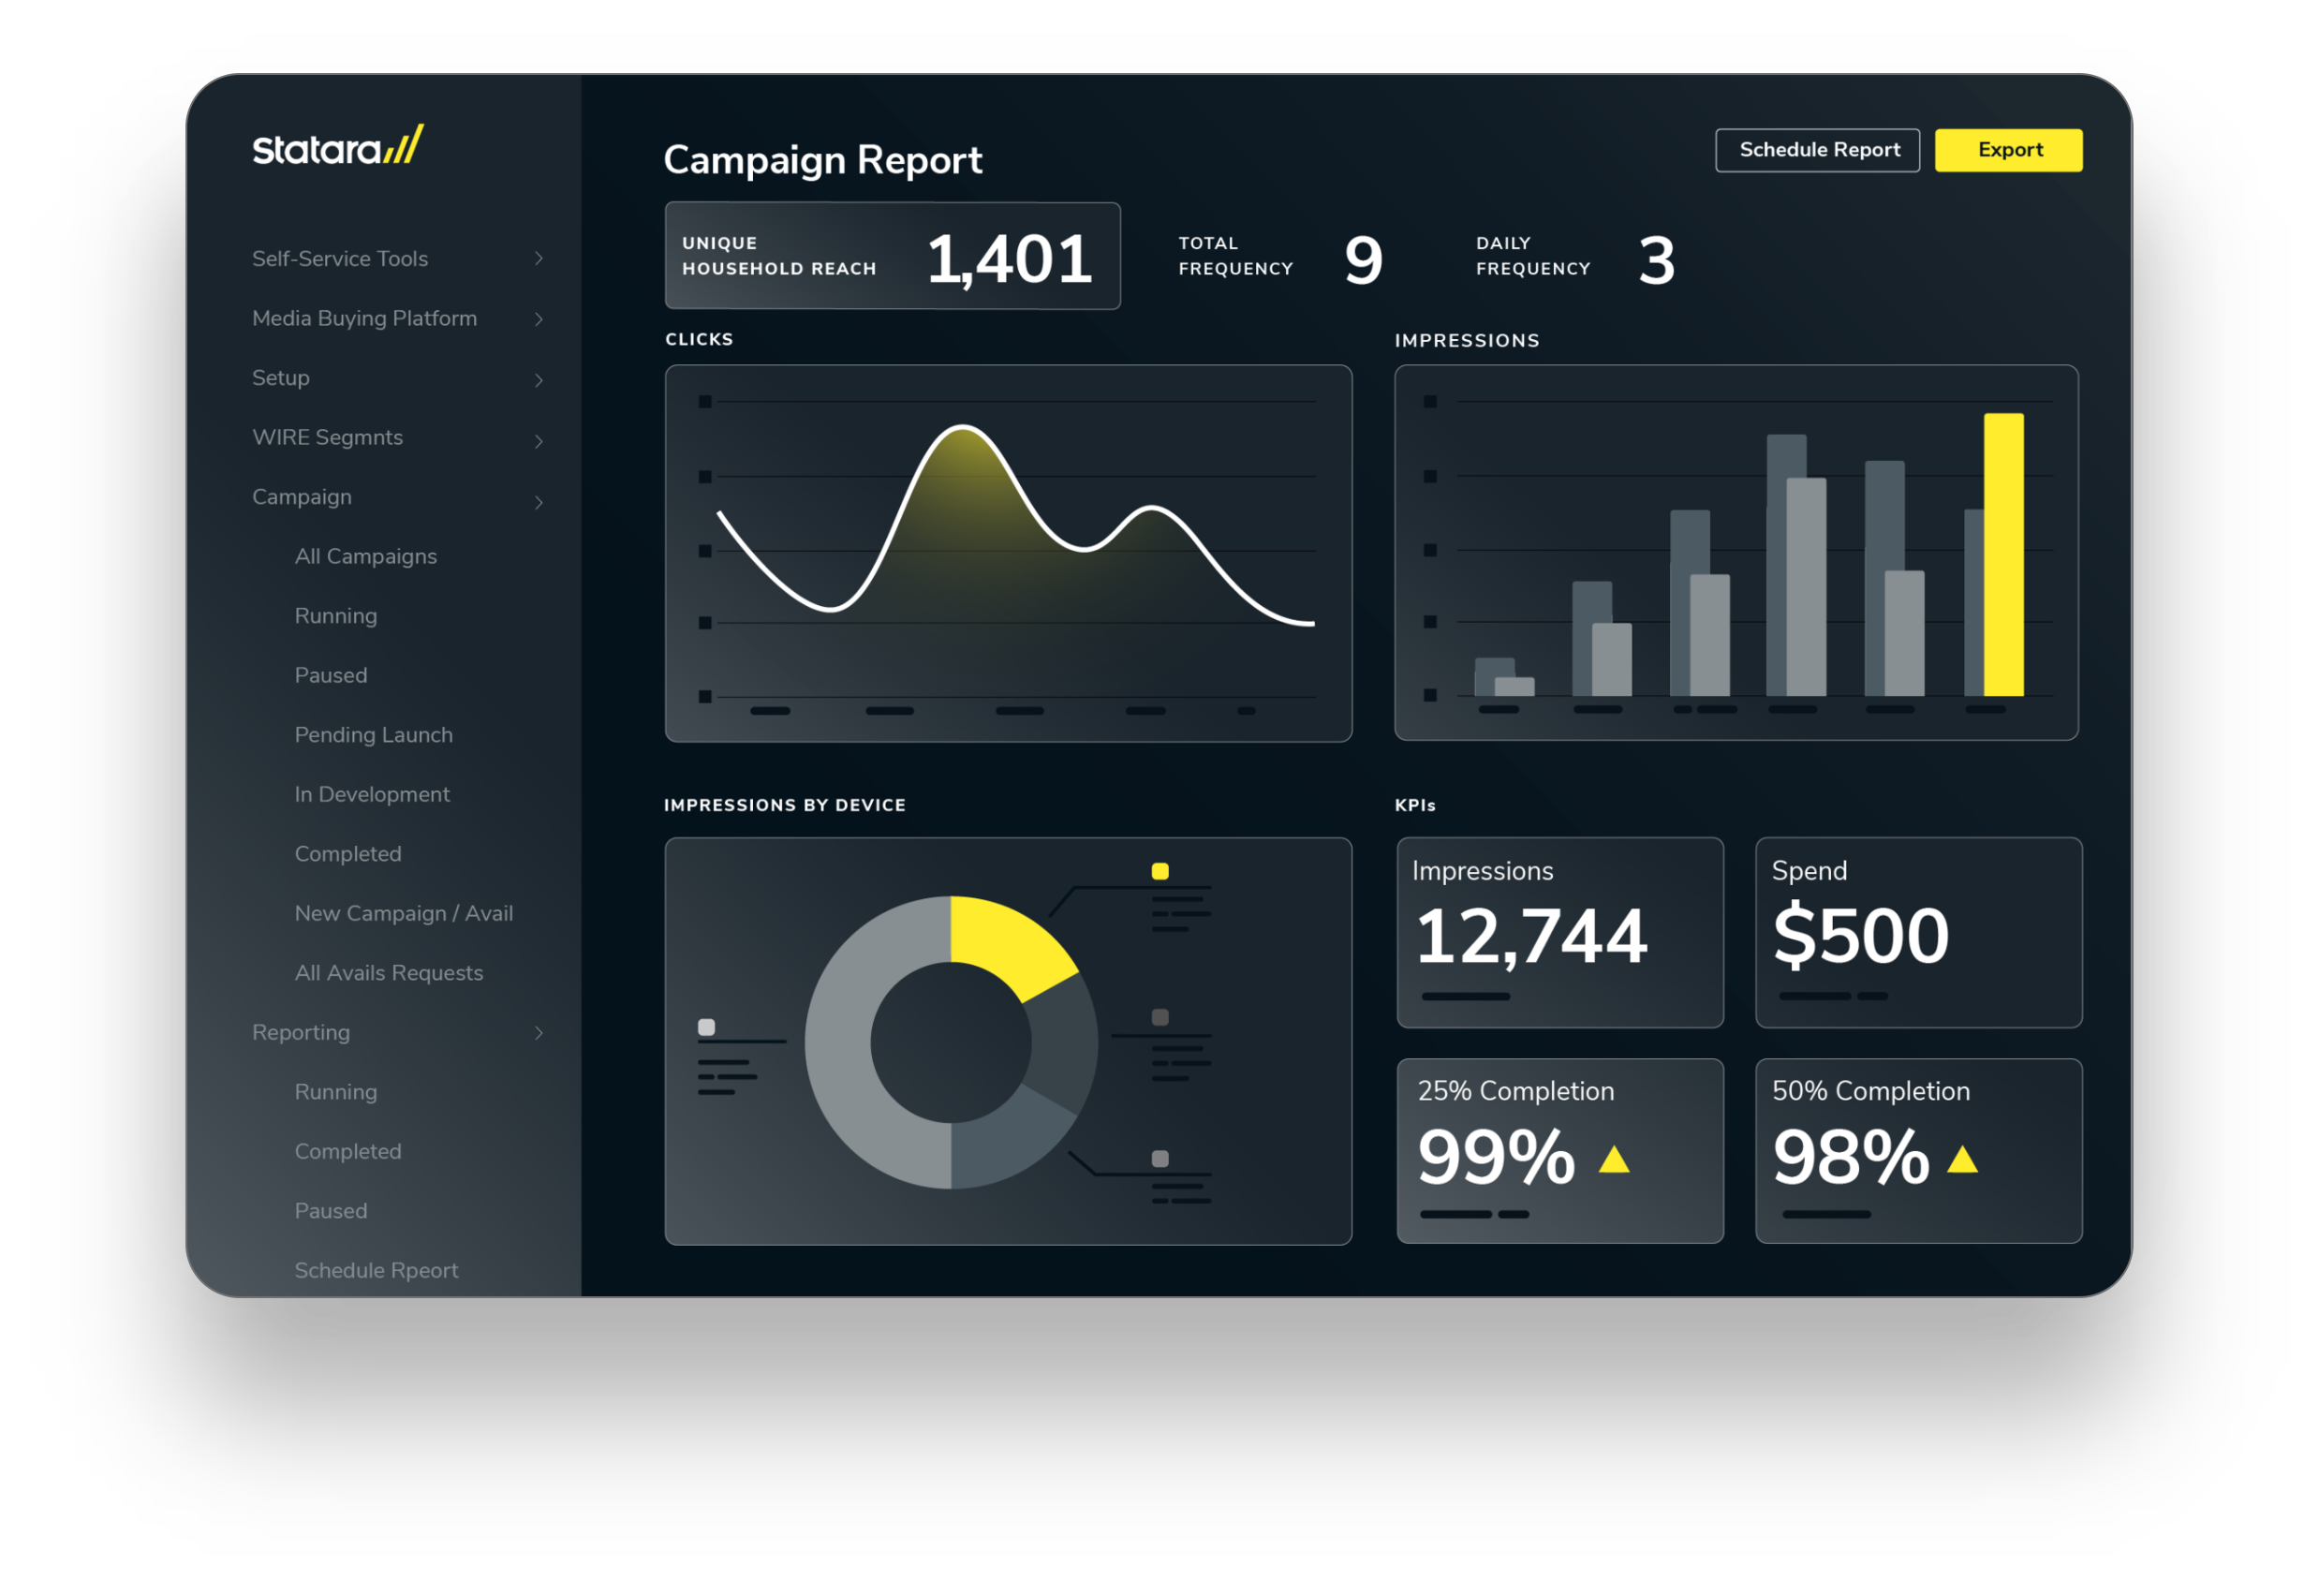Click the yellow square legend marker above the donut

point(1160,869)
